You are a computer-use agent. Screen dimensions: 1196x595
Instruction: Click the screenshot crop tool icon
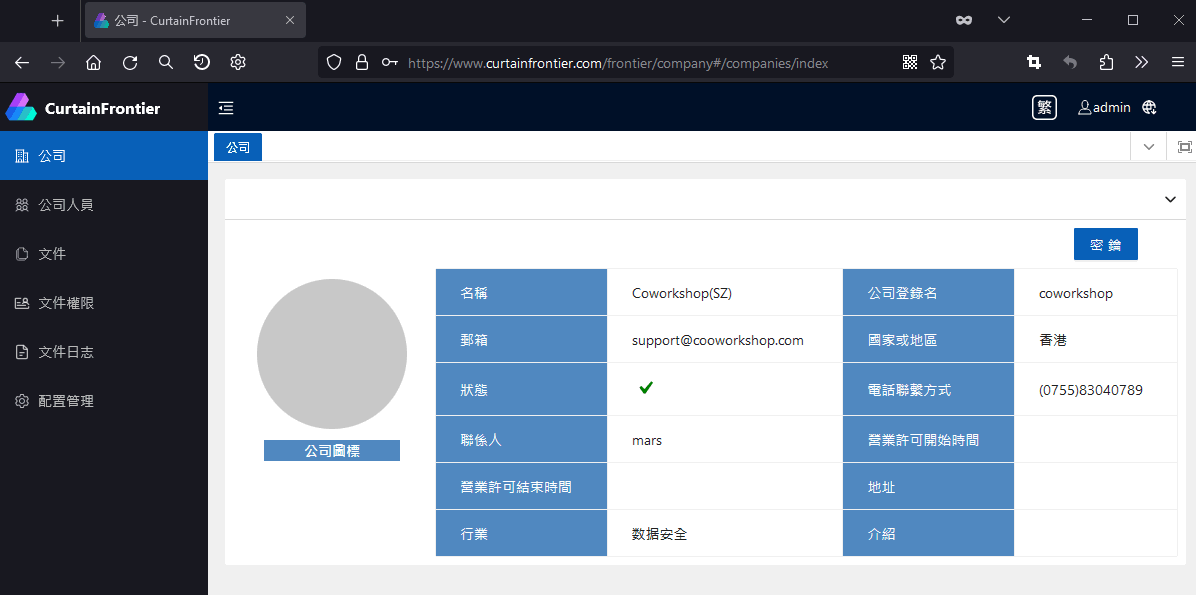tap(1034, 63)
